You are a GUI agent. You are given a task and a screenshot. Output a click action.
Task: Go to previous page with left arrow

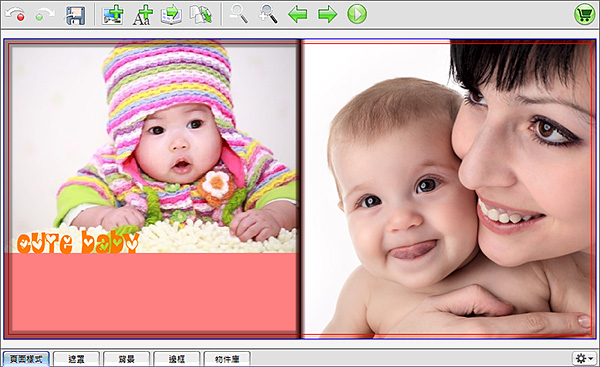coord(298,15)
